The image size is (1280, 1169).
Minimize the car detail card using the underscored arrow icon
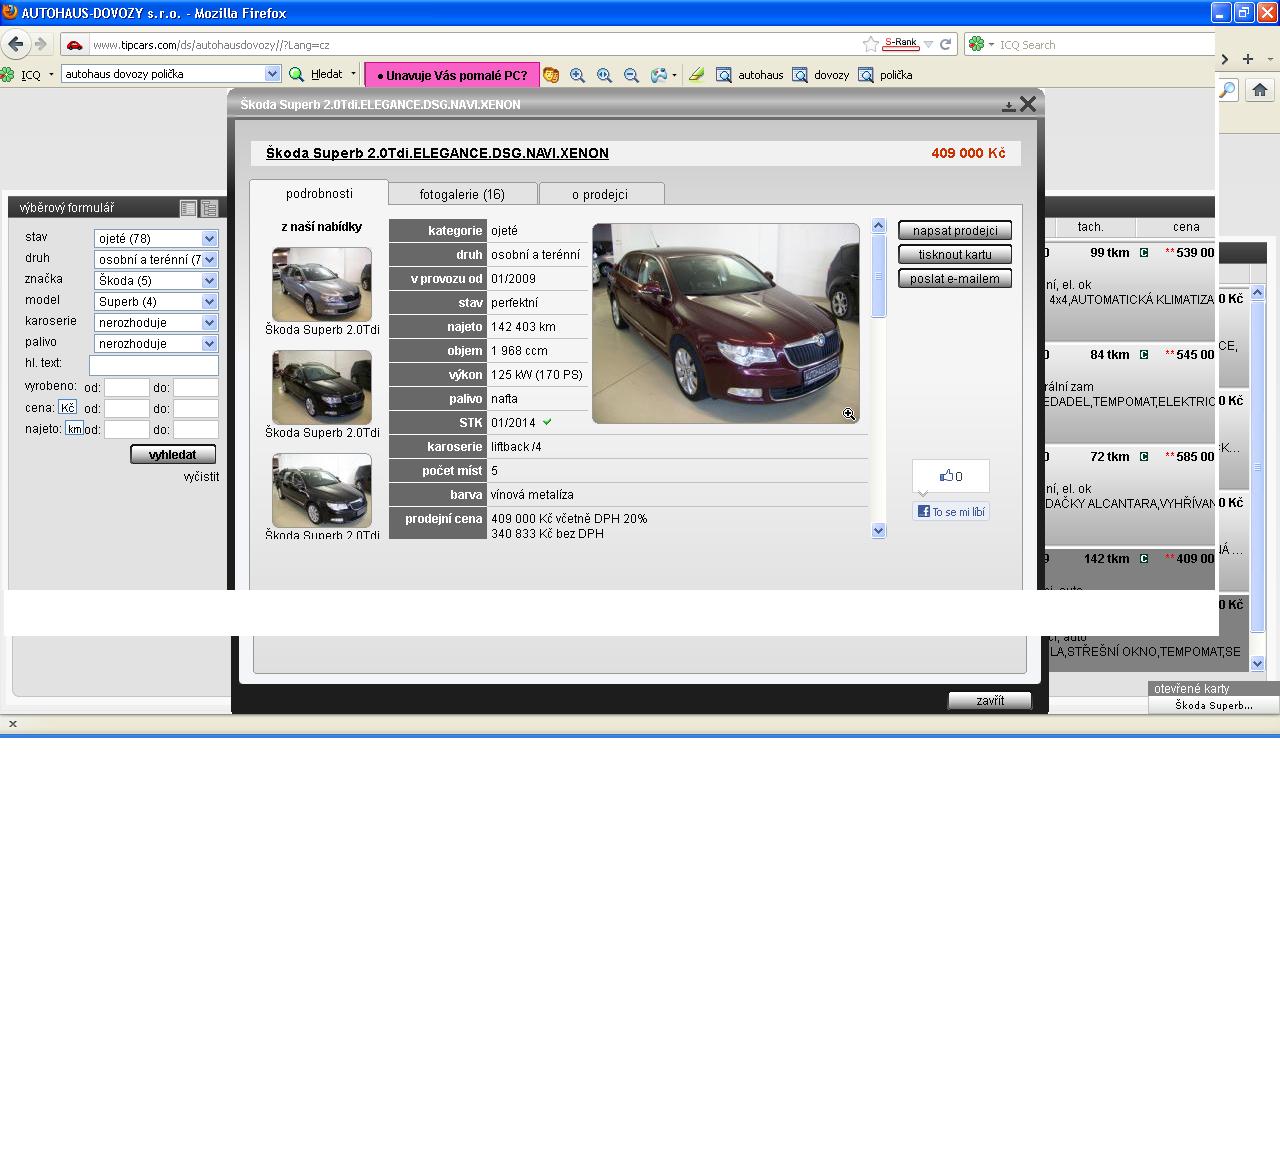(x=1008, y=105)
